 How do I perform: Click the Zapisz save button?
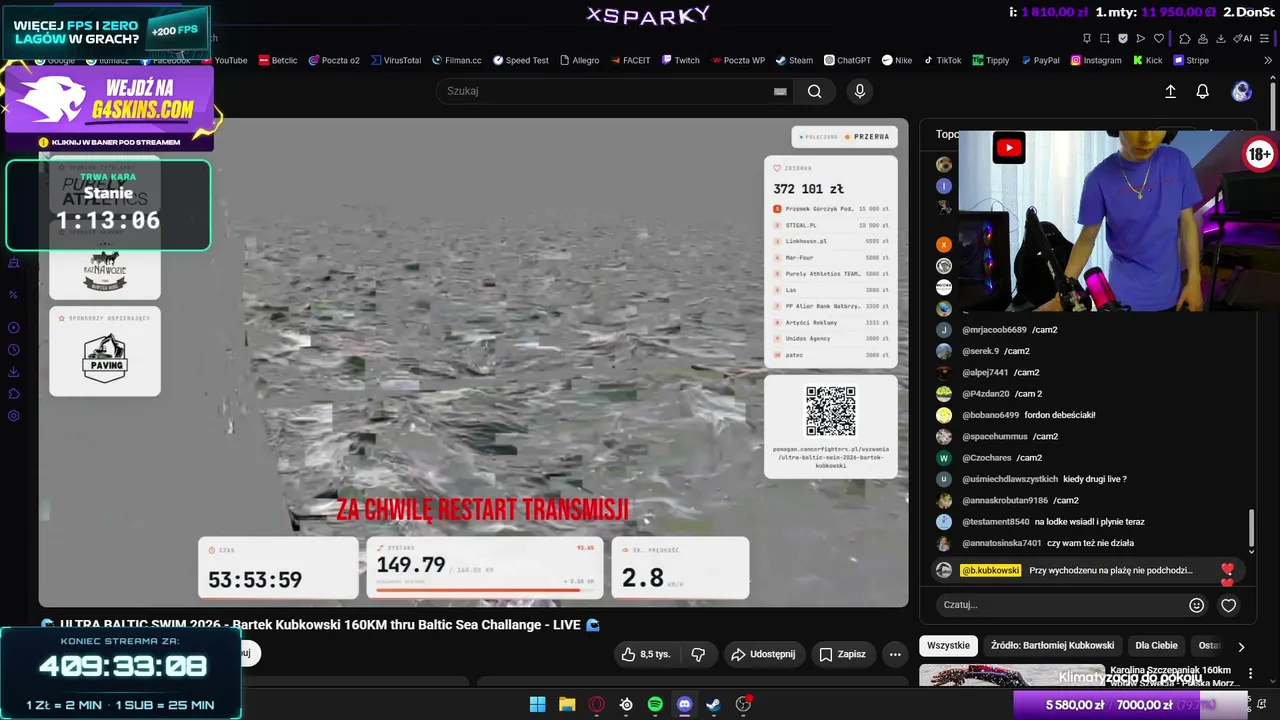(842, 654)
